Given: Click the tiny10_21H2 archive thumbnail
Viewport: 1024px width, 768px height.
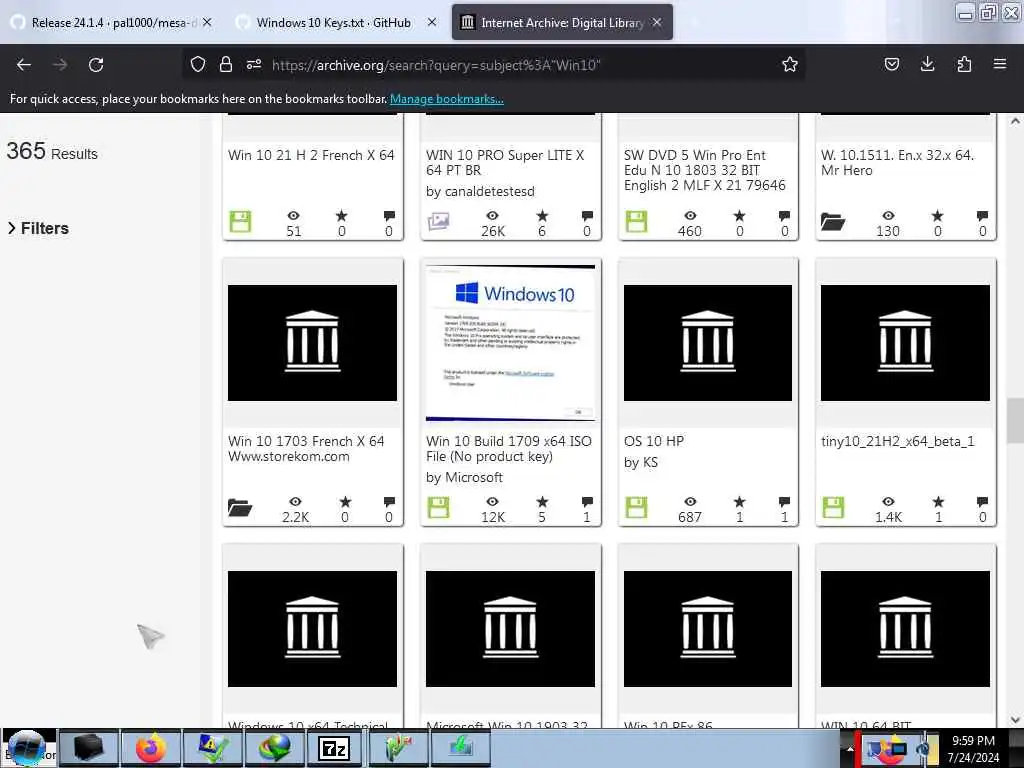Looking at the screenshot, I should pos(905,343).
